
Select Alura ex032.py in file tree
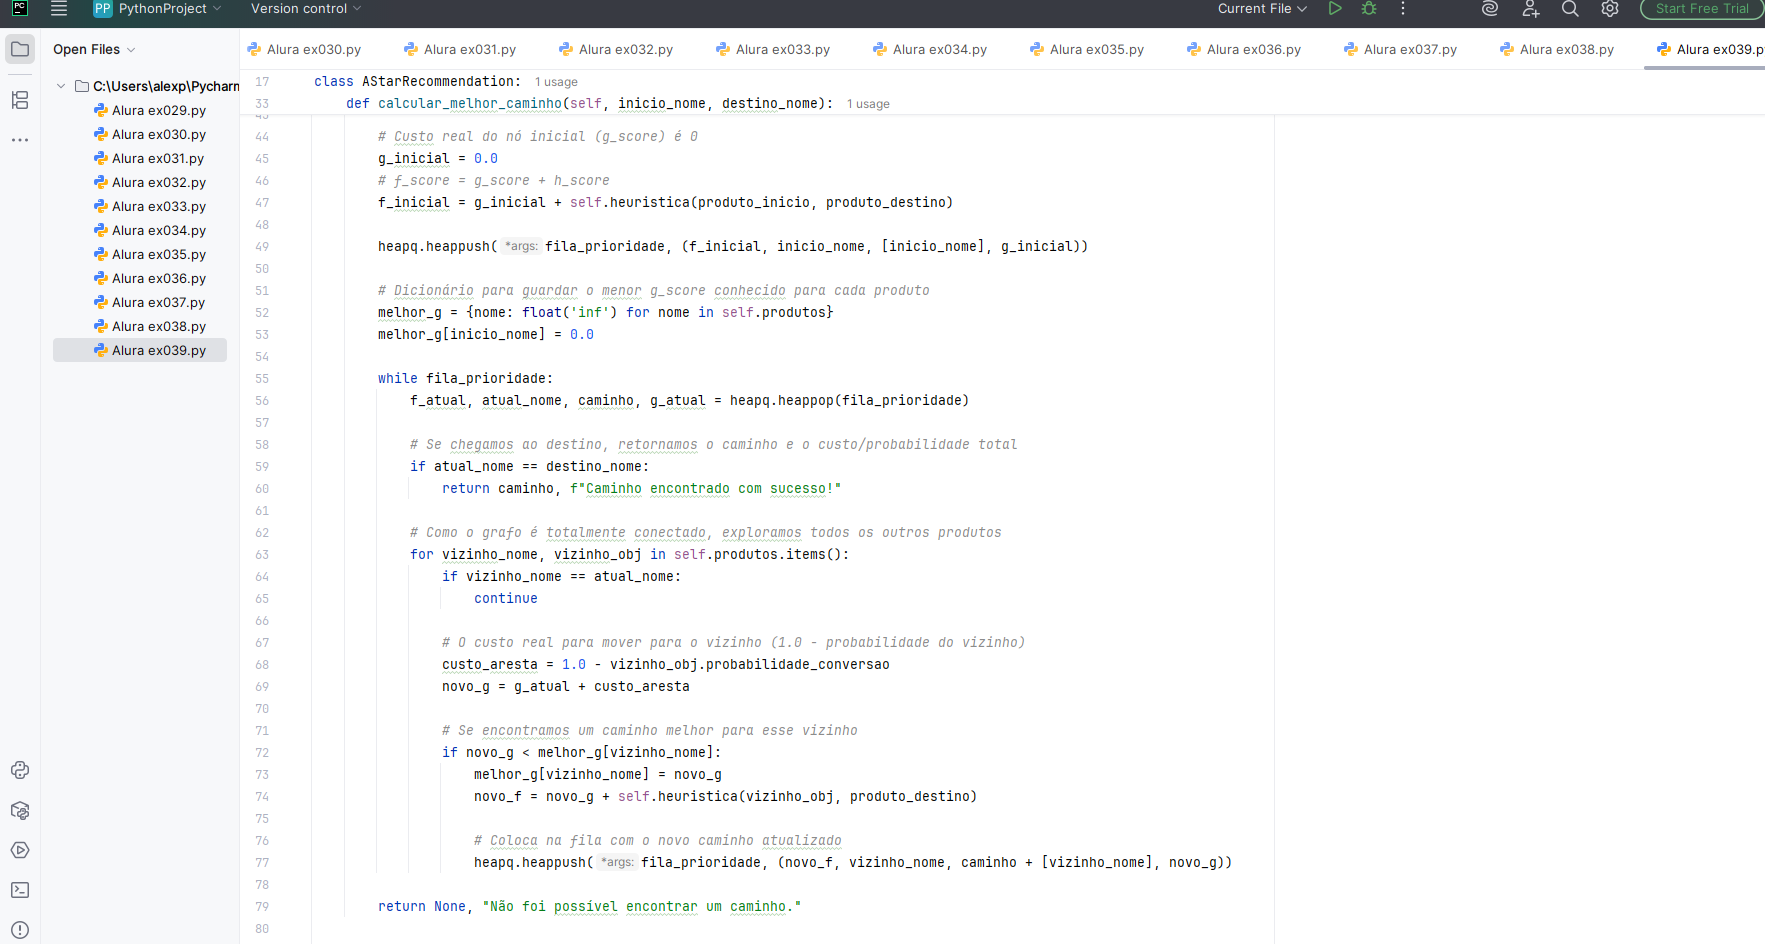tap(150, 182)
